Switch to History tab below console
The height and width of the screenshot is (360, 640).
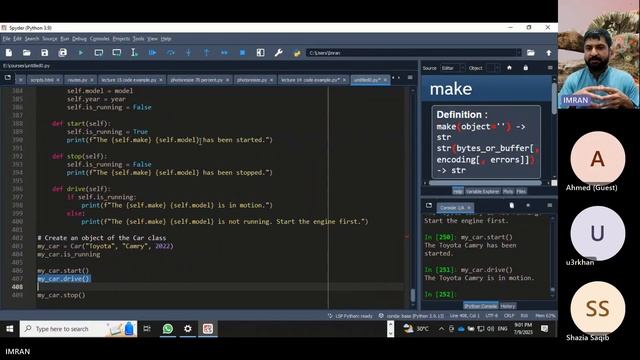point(508,306)
